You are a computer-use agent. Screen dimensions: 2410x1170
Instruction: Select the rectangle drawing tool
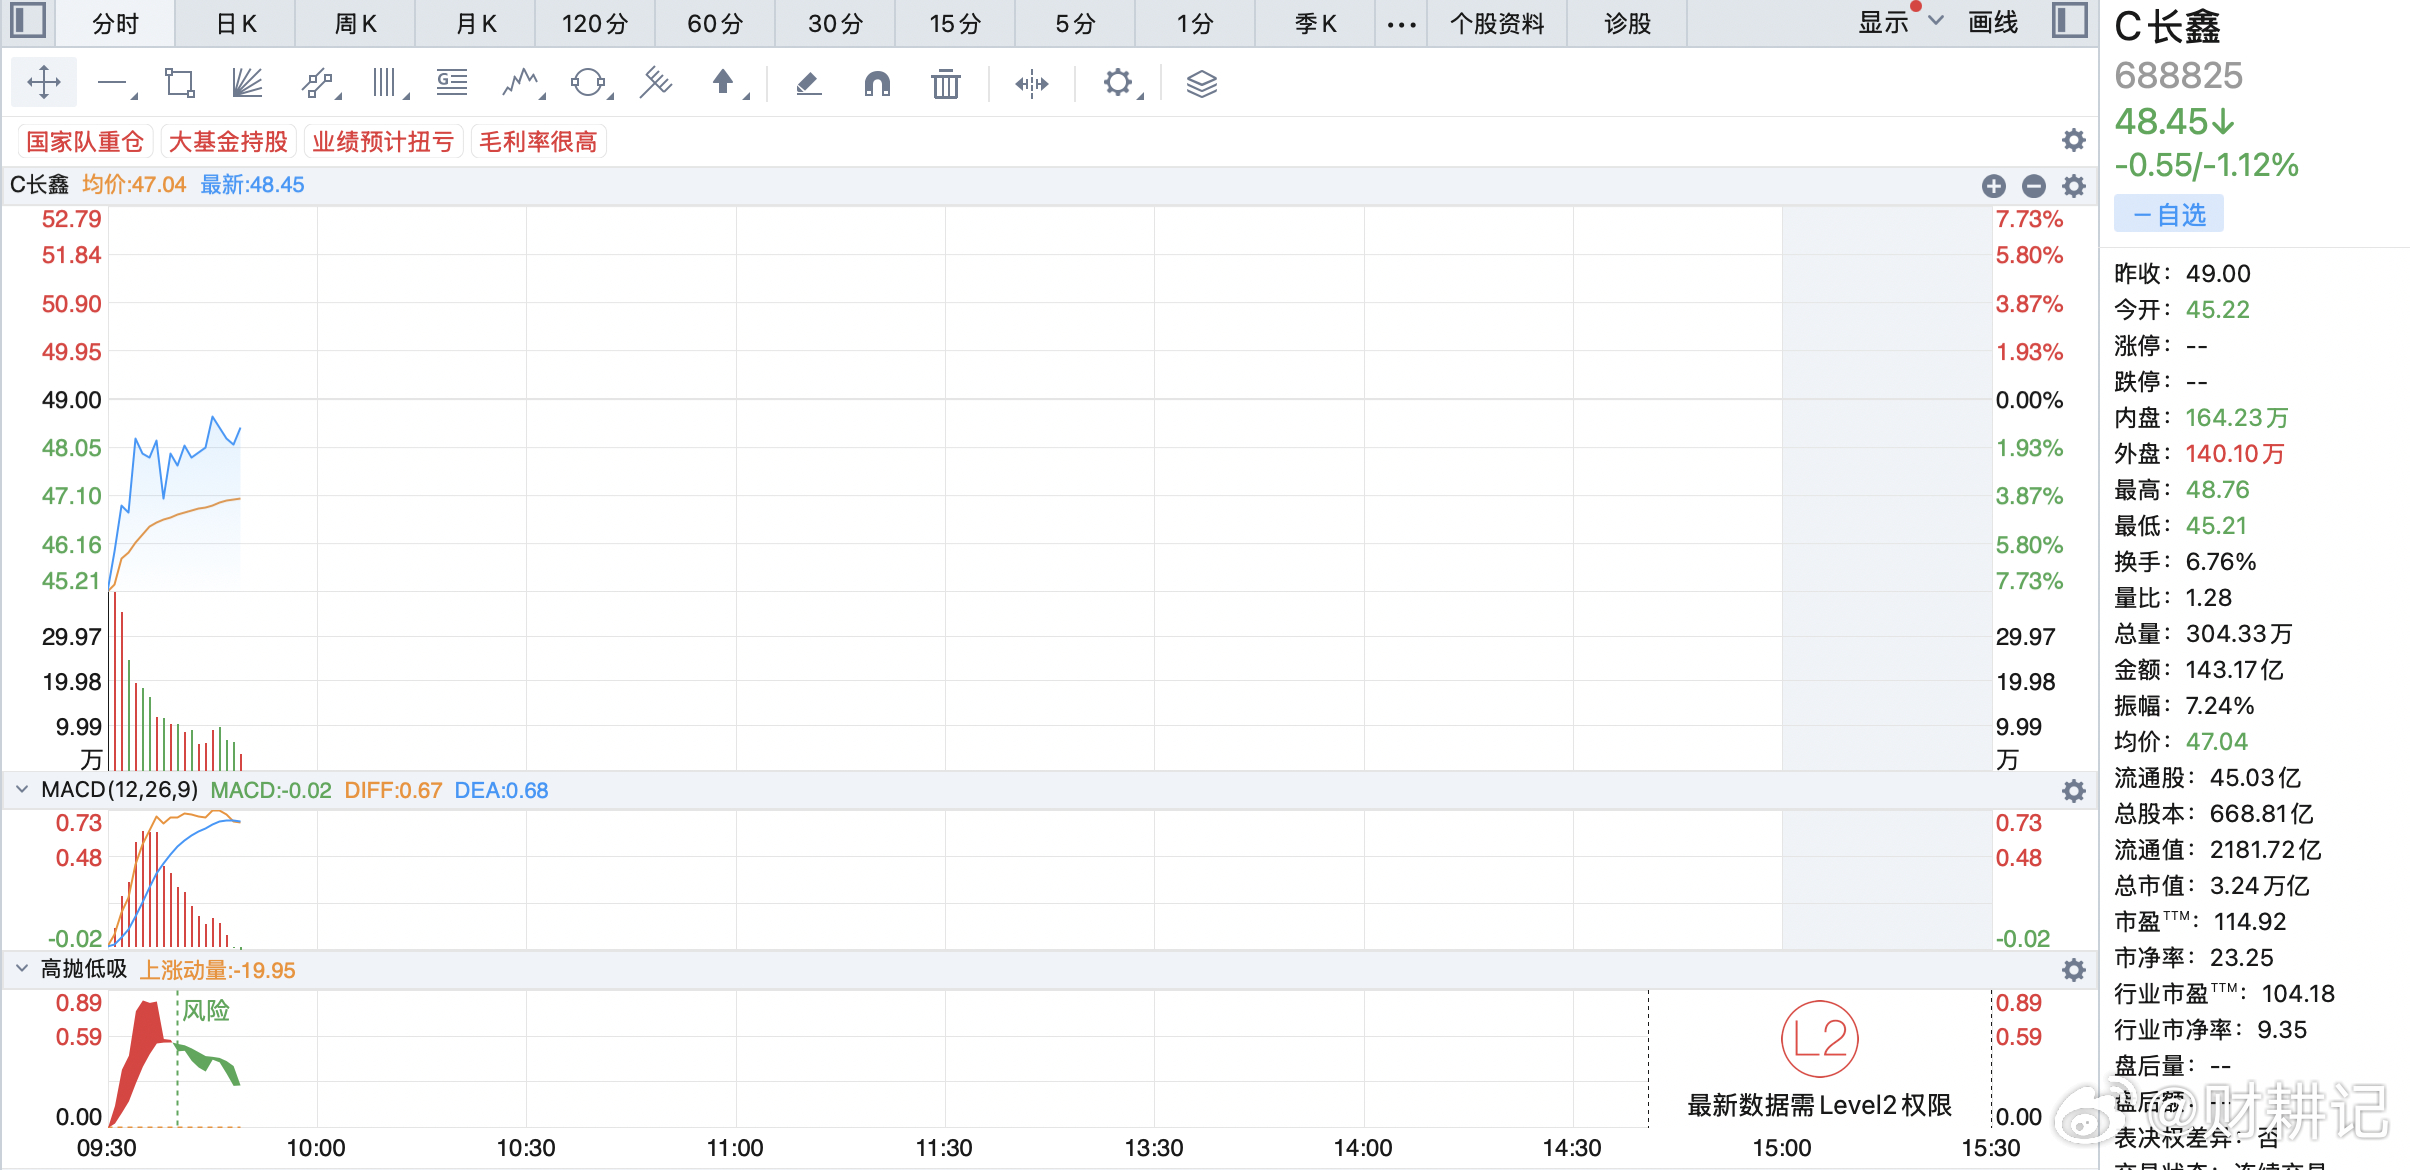pyautogui.click(x=180, y=83)
